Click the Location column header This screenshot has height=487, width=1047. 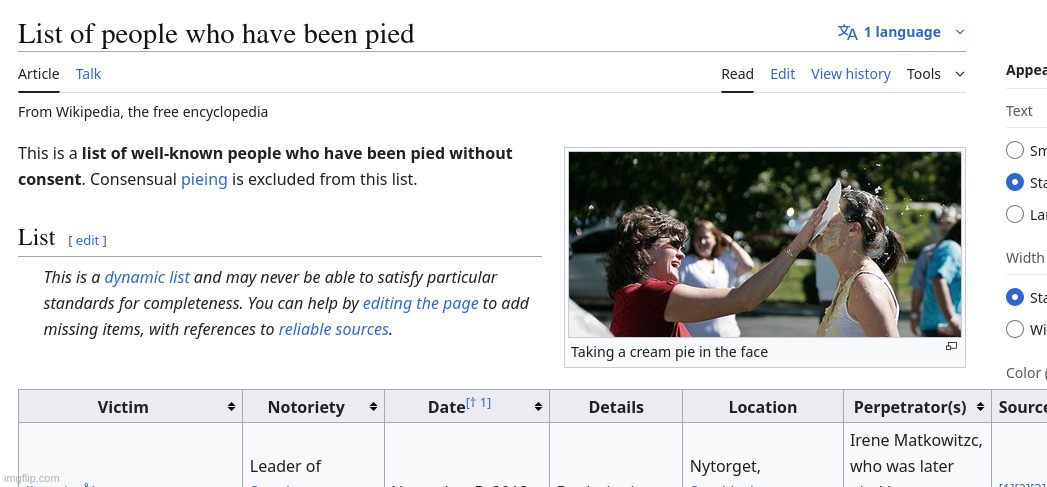coord(763,407)
